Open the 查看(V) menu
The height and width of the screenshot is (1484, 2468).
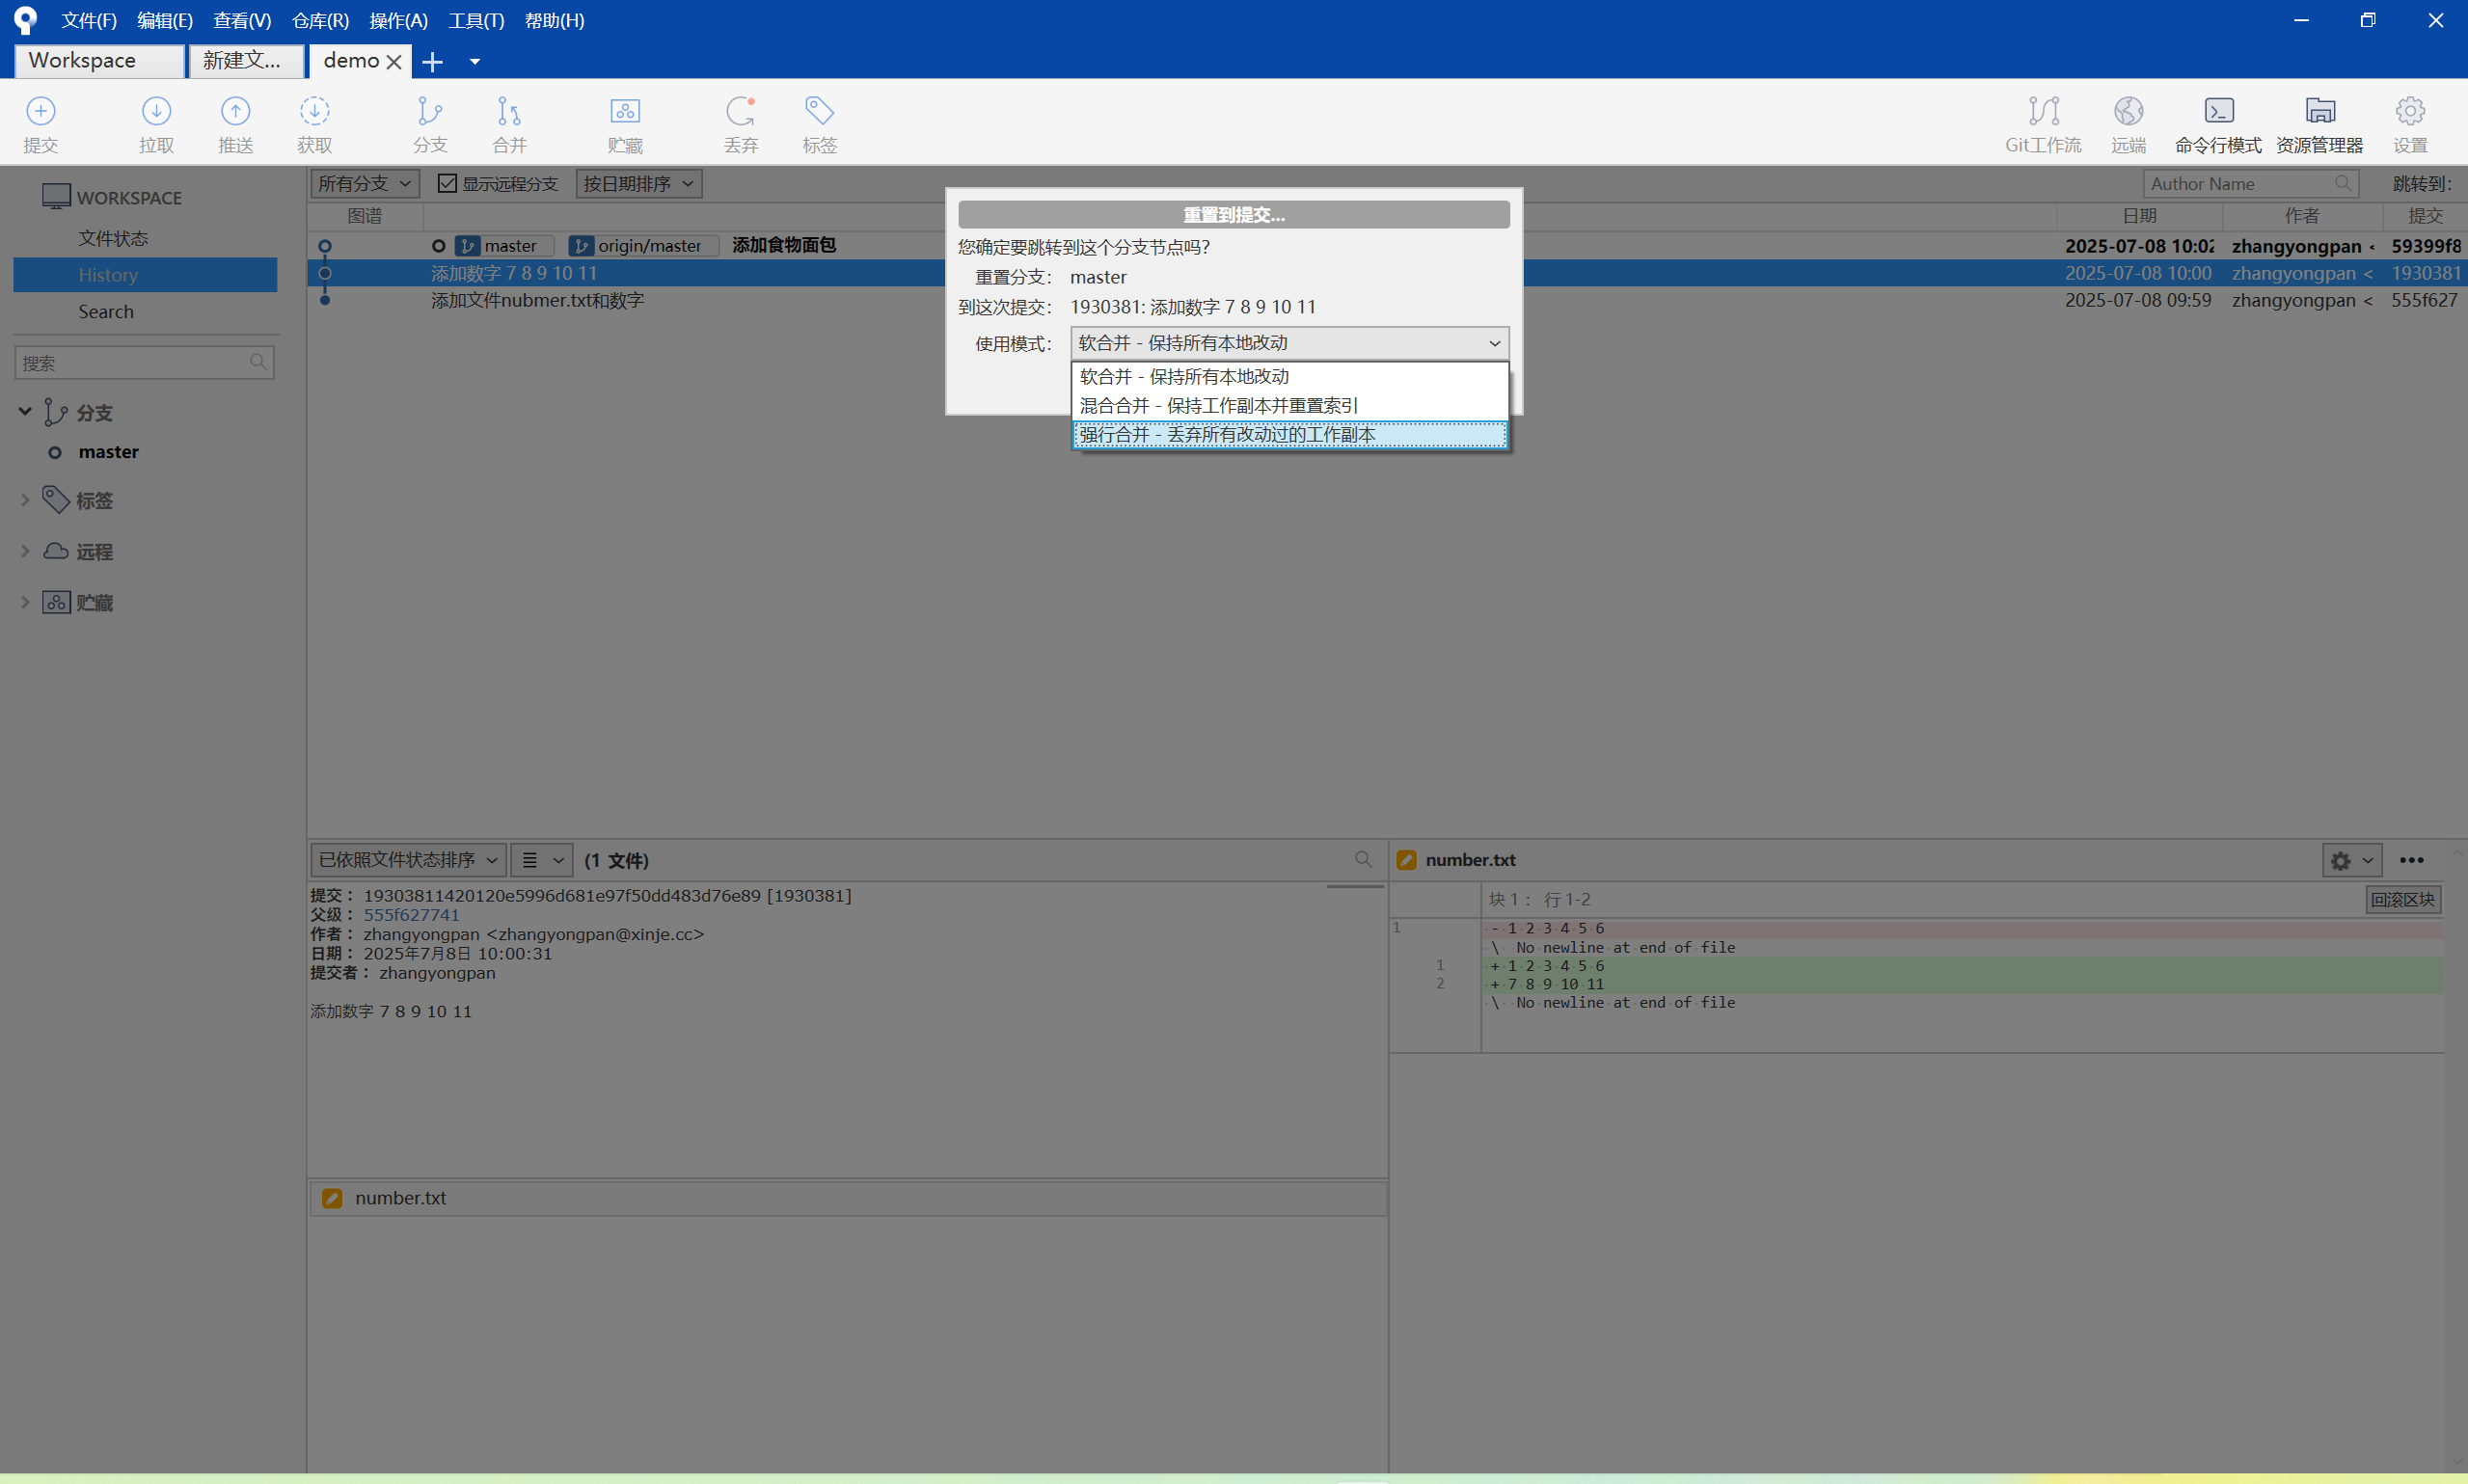(x=242, y=20)
